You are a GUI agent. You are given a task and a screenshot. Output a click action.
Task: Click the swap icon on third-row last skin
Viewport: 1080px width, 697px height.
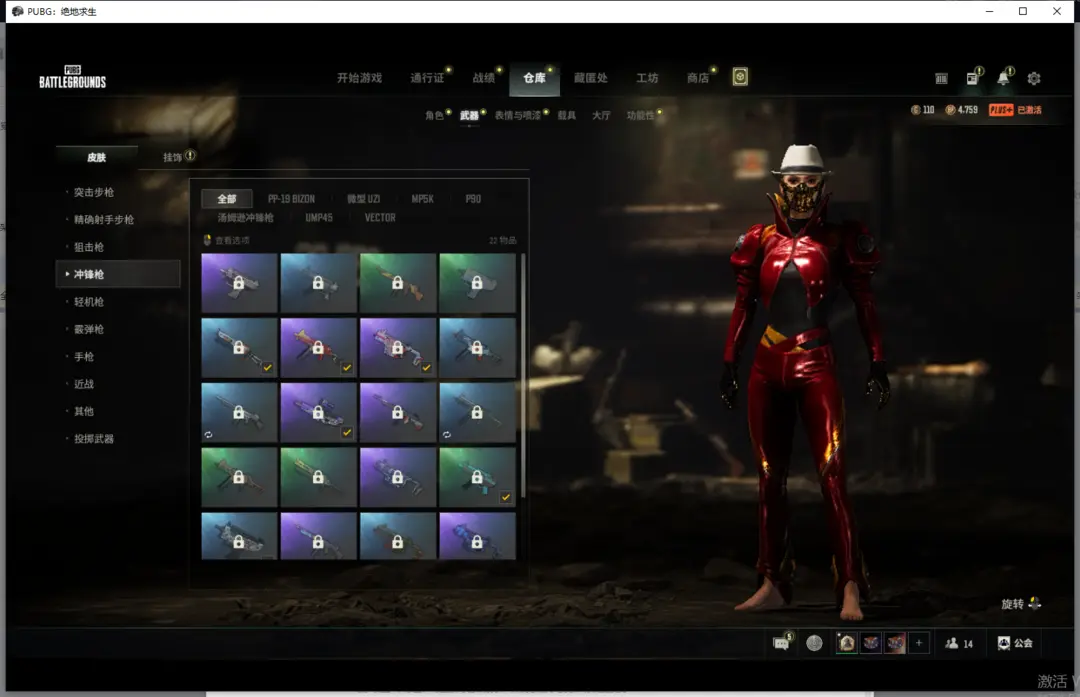click(x=446, y=435)
